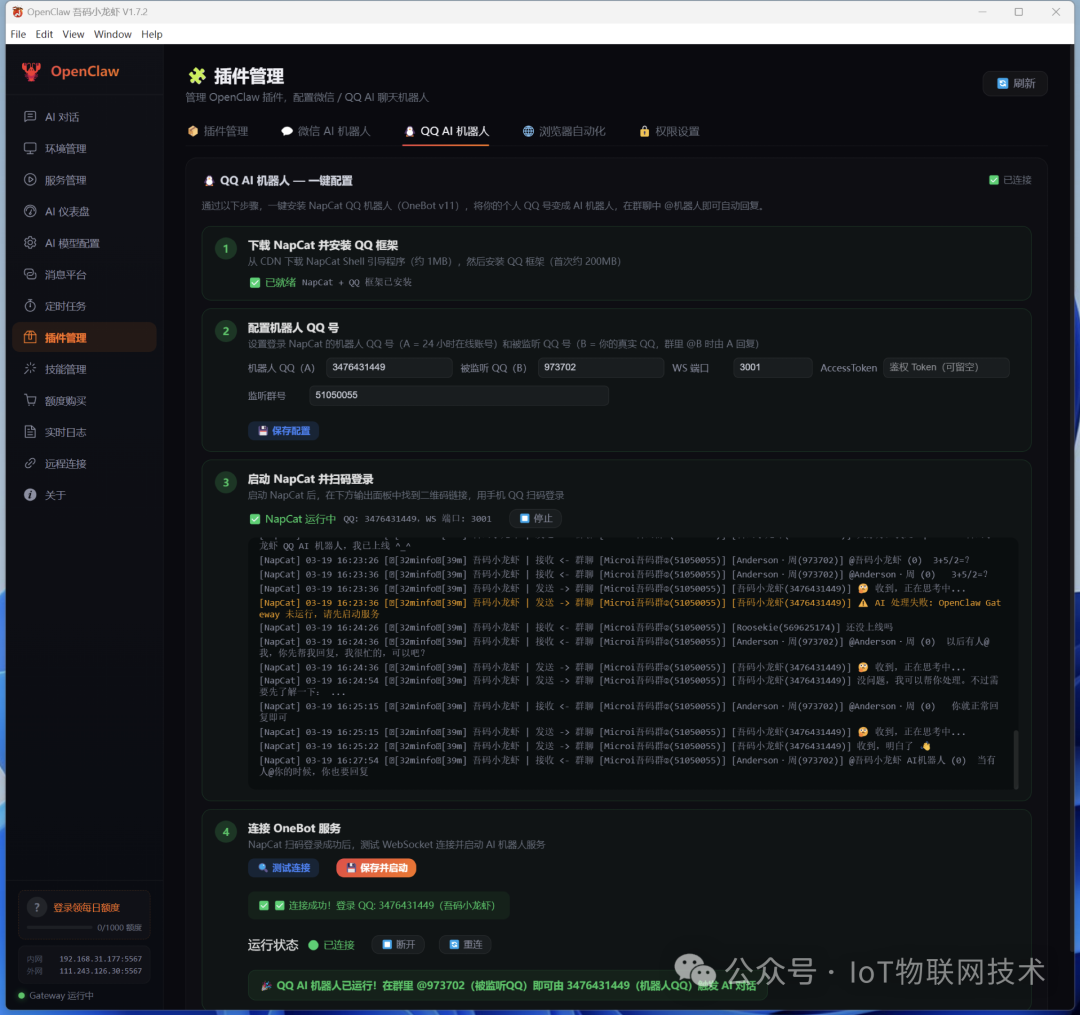Switch to 微信 AI 机器人 tab
Viewport: 1080px width, 1015px height.
tap(325, 131)
